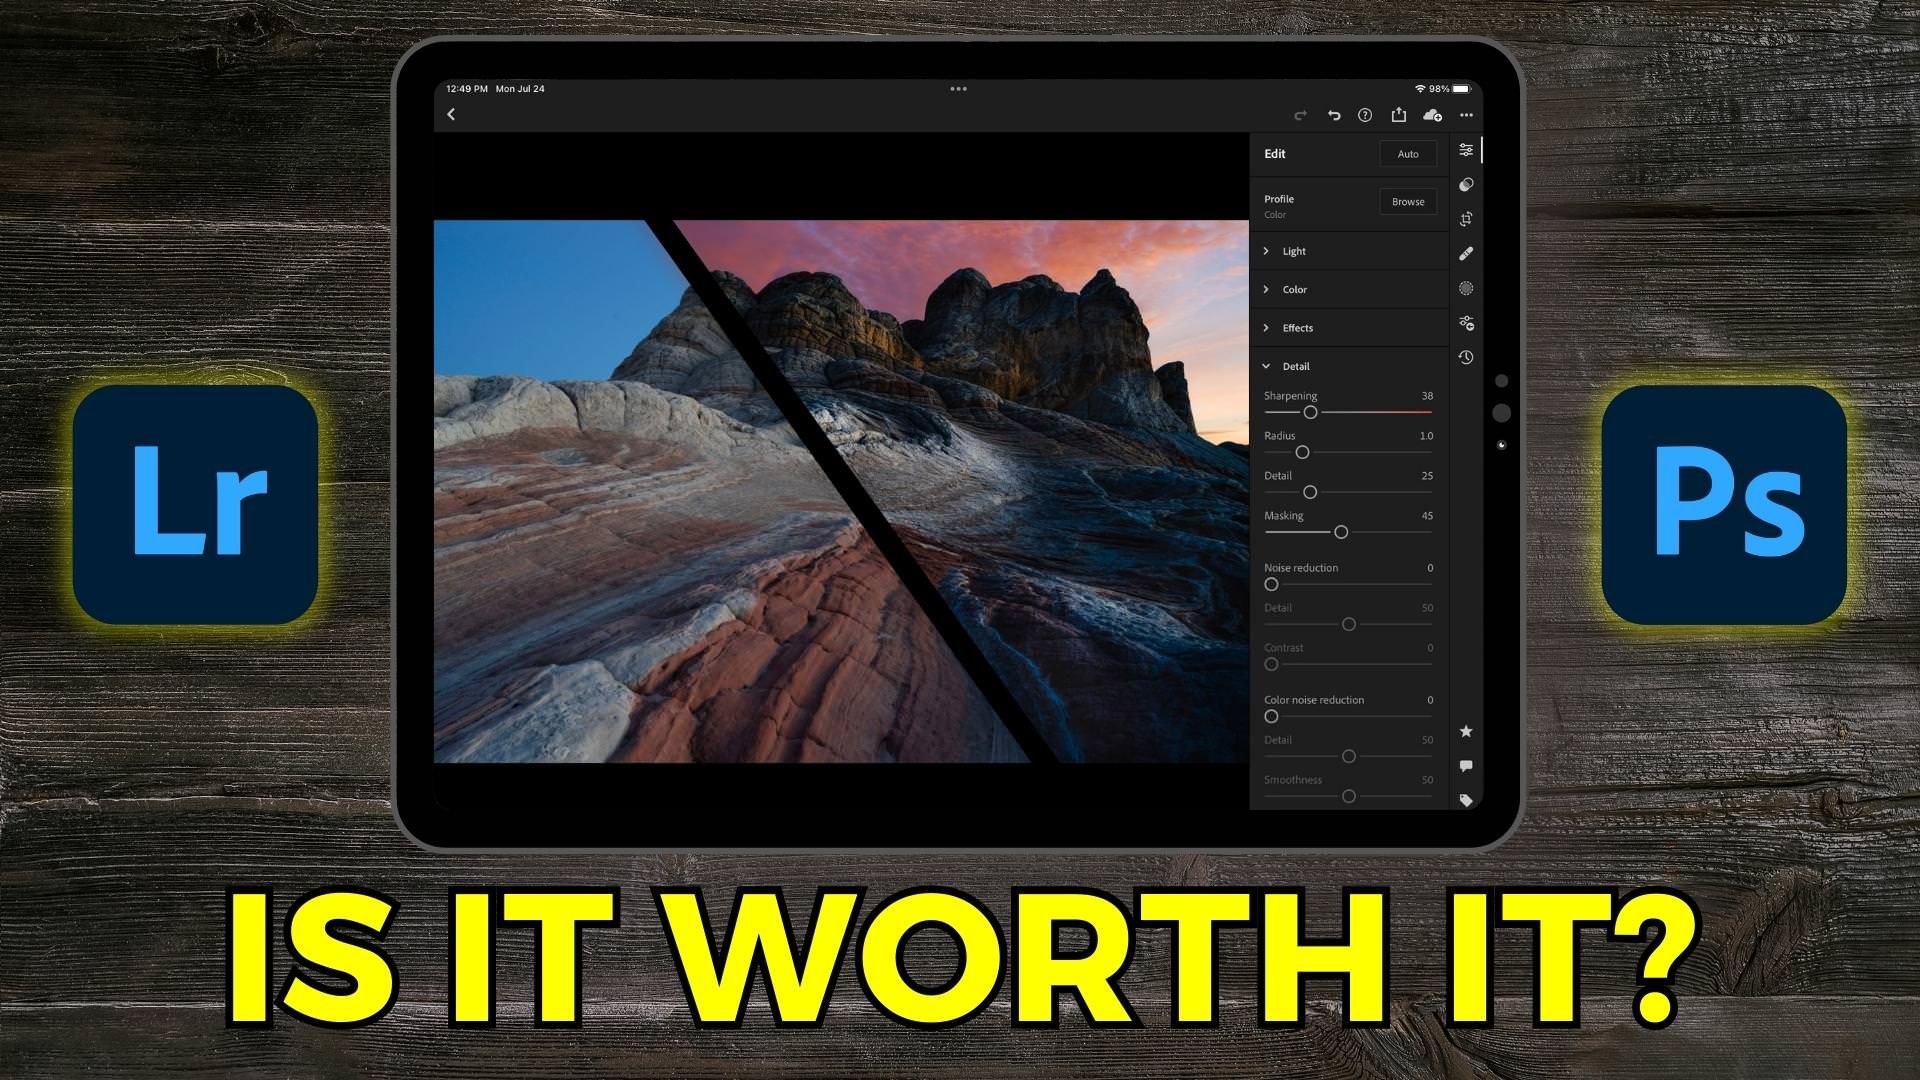
Task: Expand the Light section
Action: tap(1294, 251)
